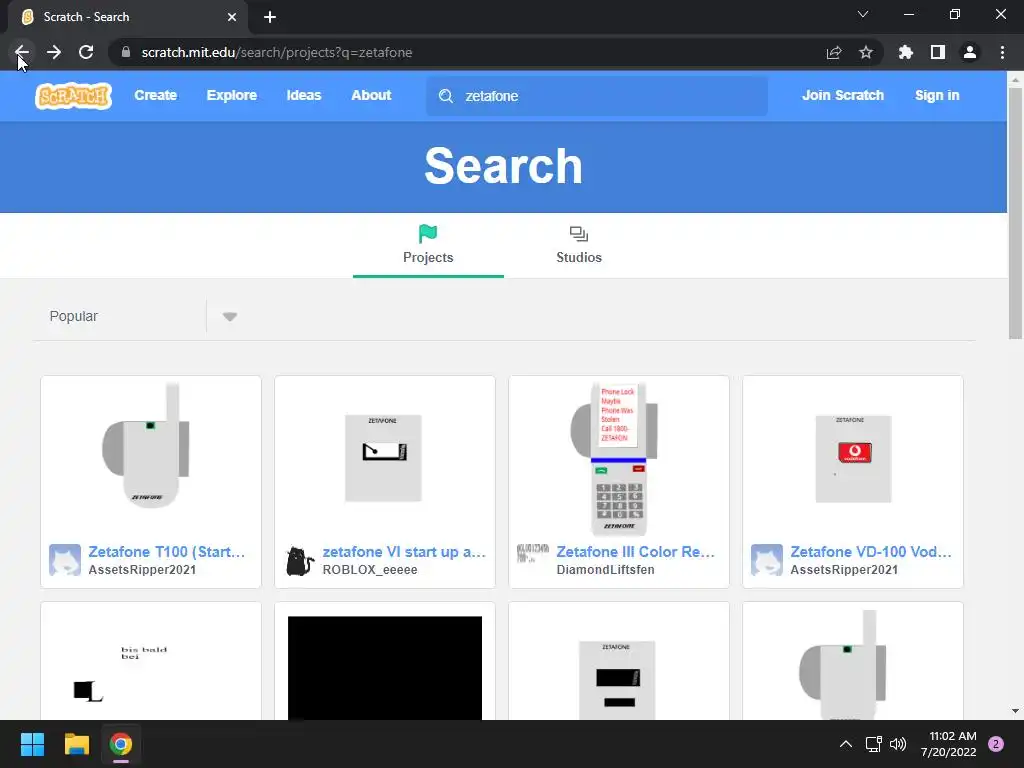Open the Chrome extensions puzzle icon
The height and width of the screenshot is (768, 1024).
click(906, 52)
